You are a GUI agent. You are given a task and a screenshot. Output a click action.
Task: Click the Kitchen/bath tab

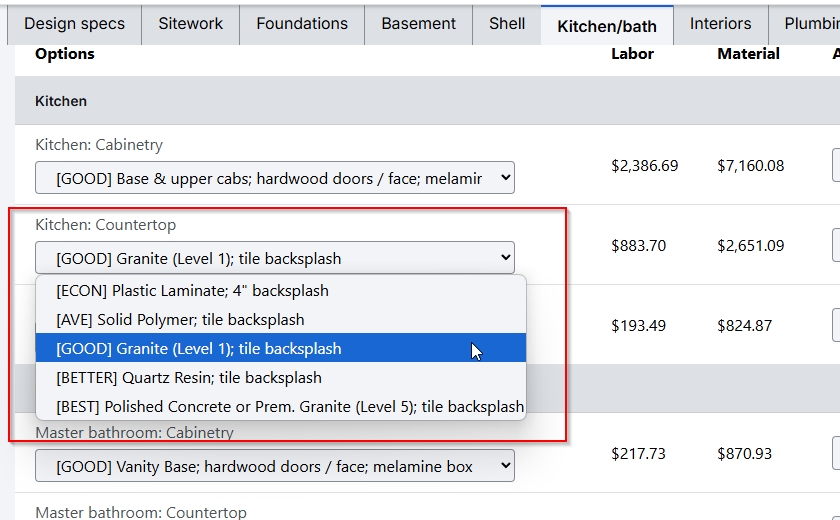click(607, 26)
